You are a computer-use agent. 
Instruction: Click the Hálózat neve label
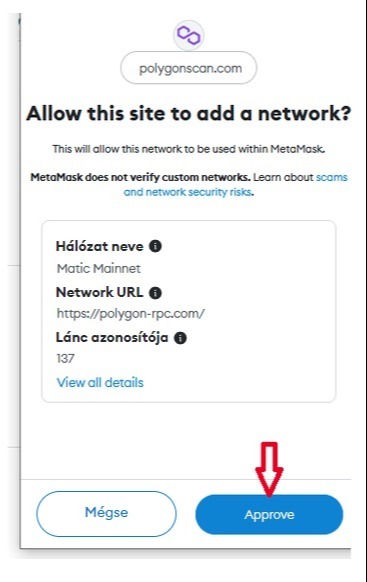click(x=99, y=246)
